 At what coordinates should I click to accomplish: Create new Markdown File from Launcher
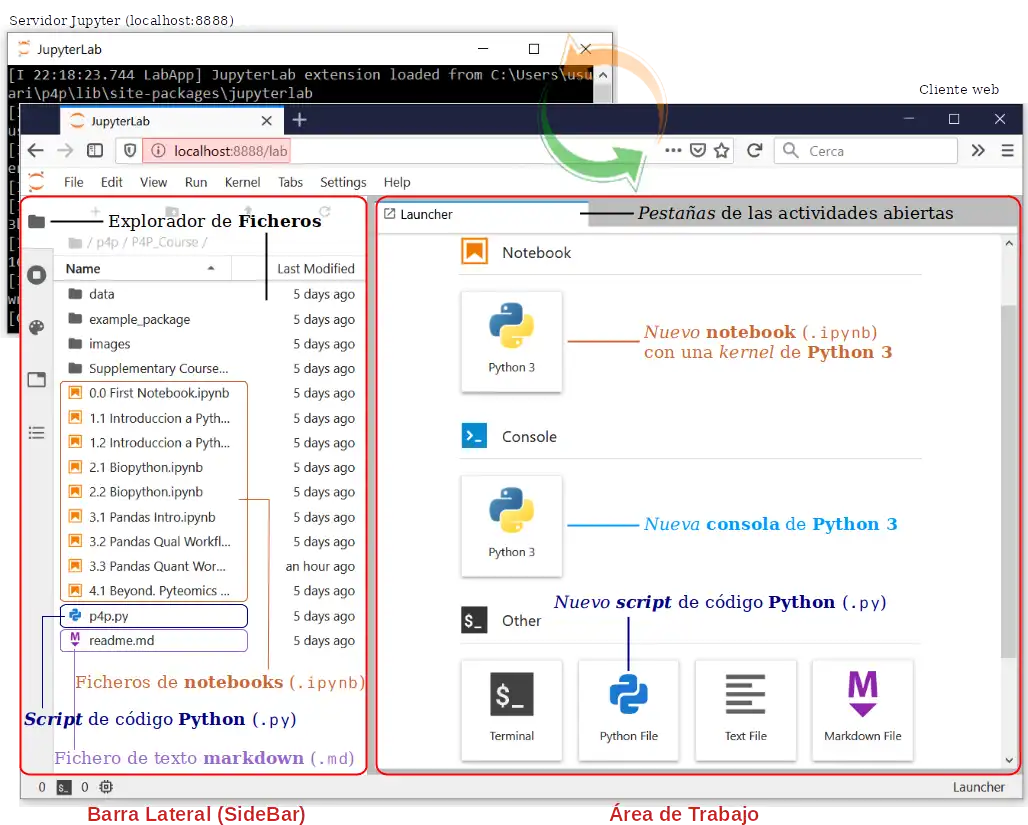tap(862, 710)
